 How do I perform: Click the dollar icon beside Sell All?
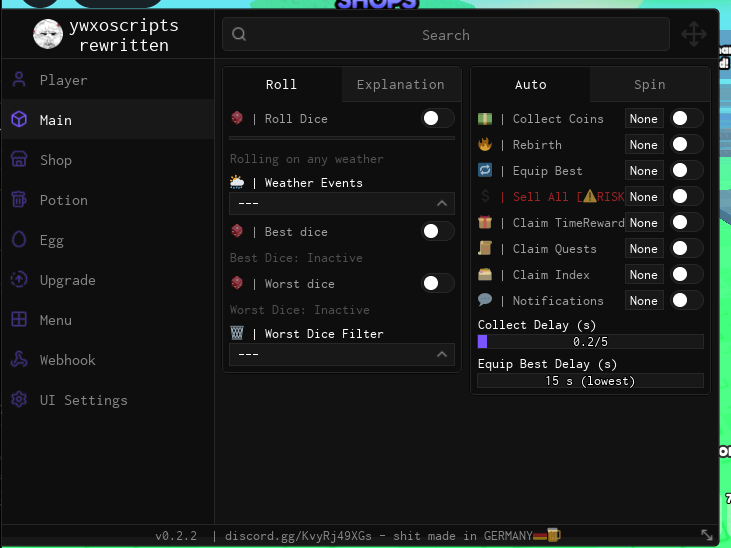[485, 196]
